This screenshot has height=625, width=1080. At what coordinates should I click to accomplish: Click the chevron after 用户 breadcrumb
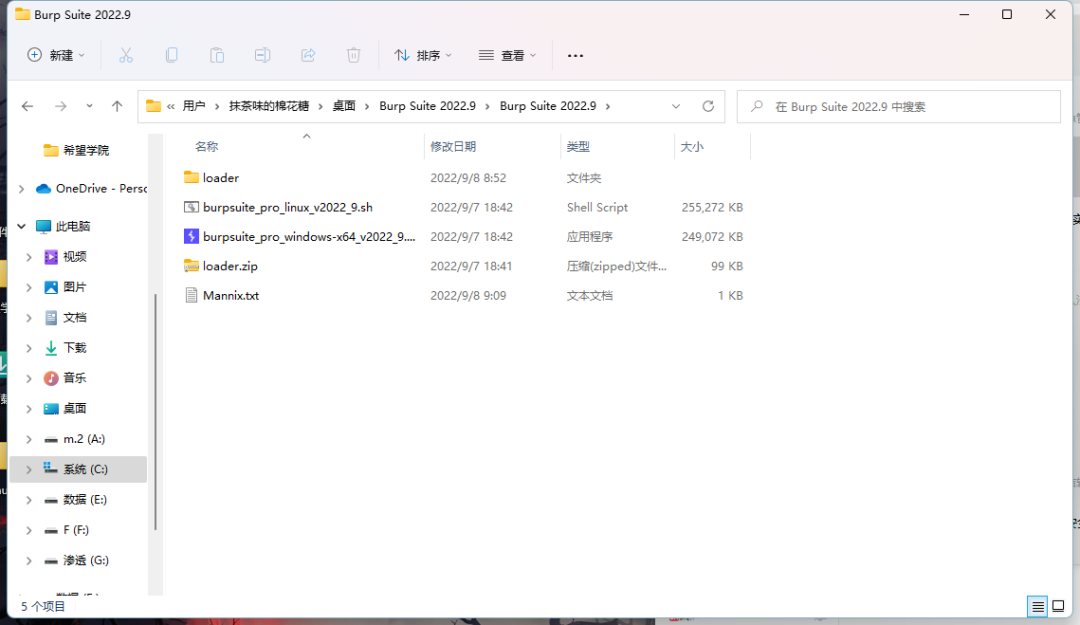217,106
